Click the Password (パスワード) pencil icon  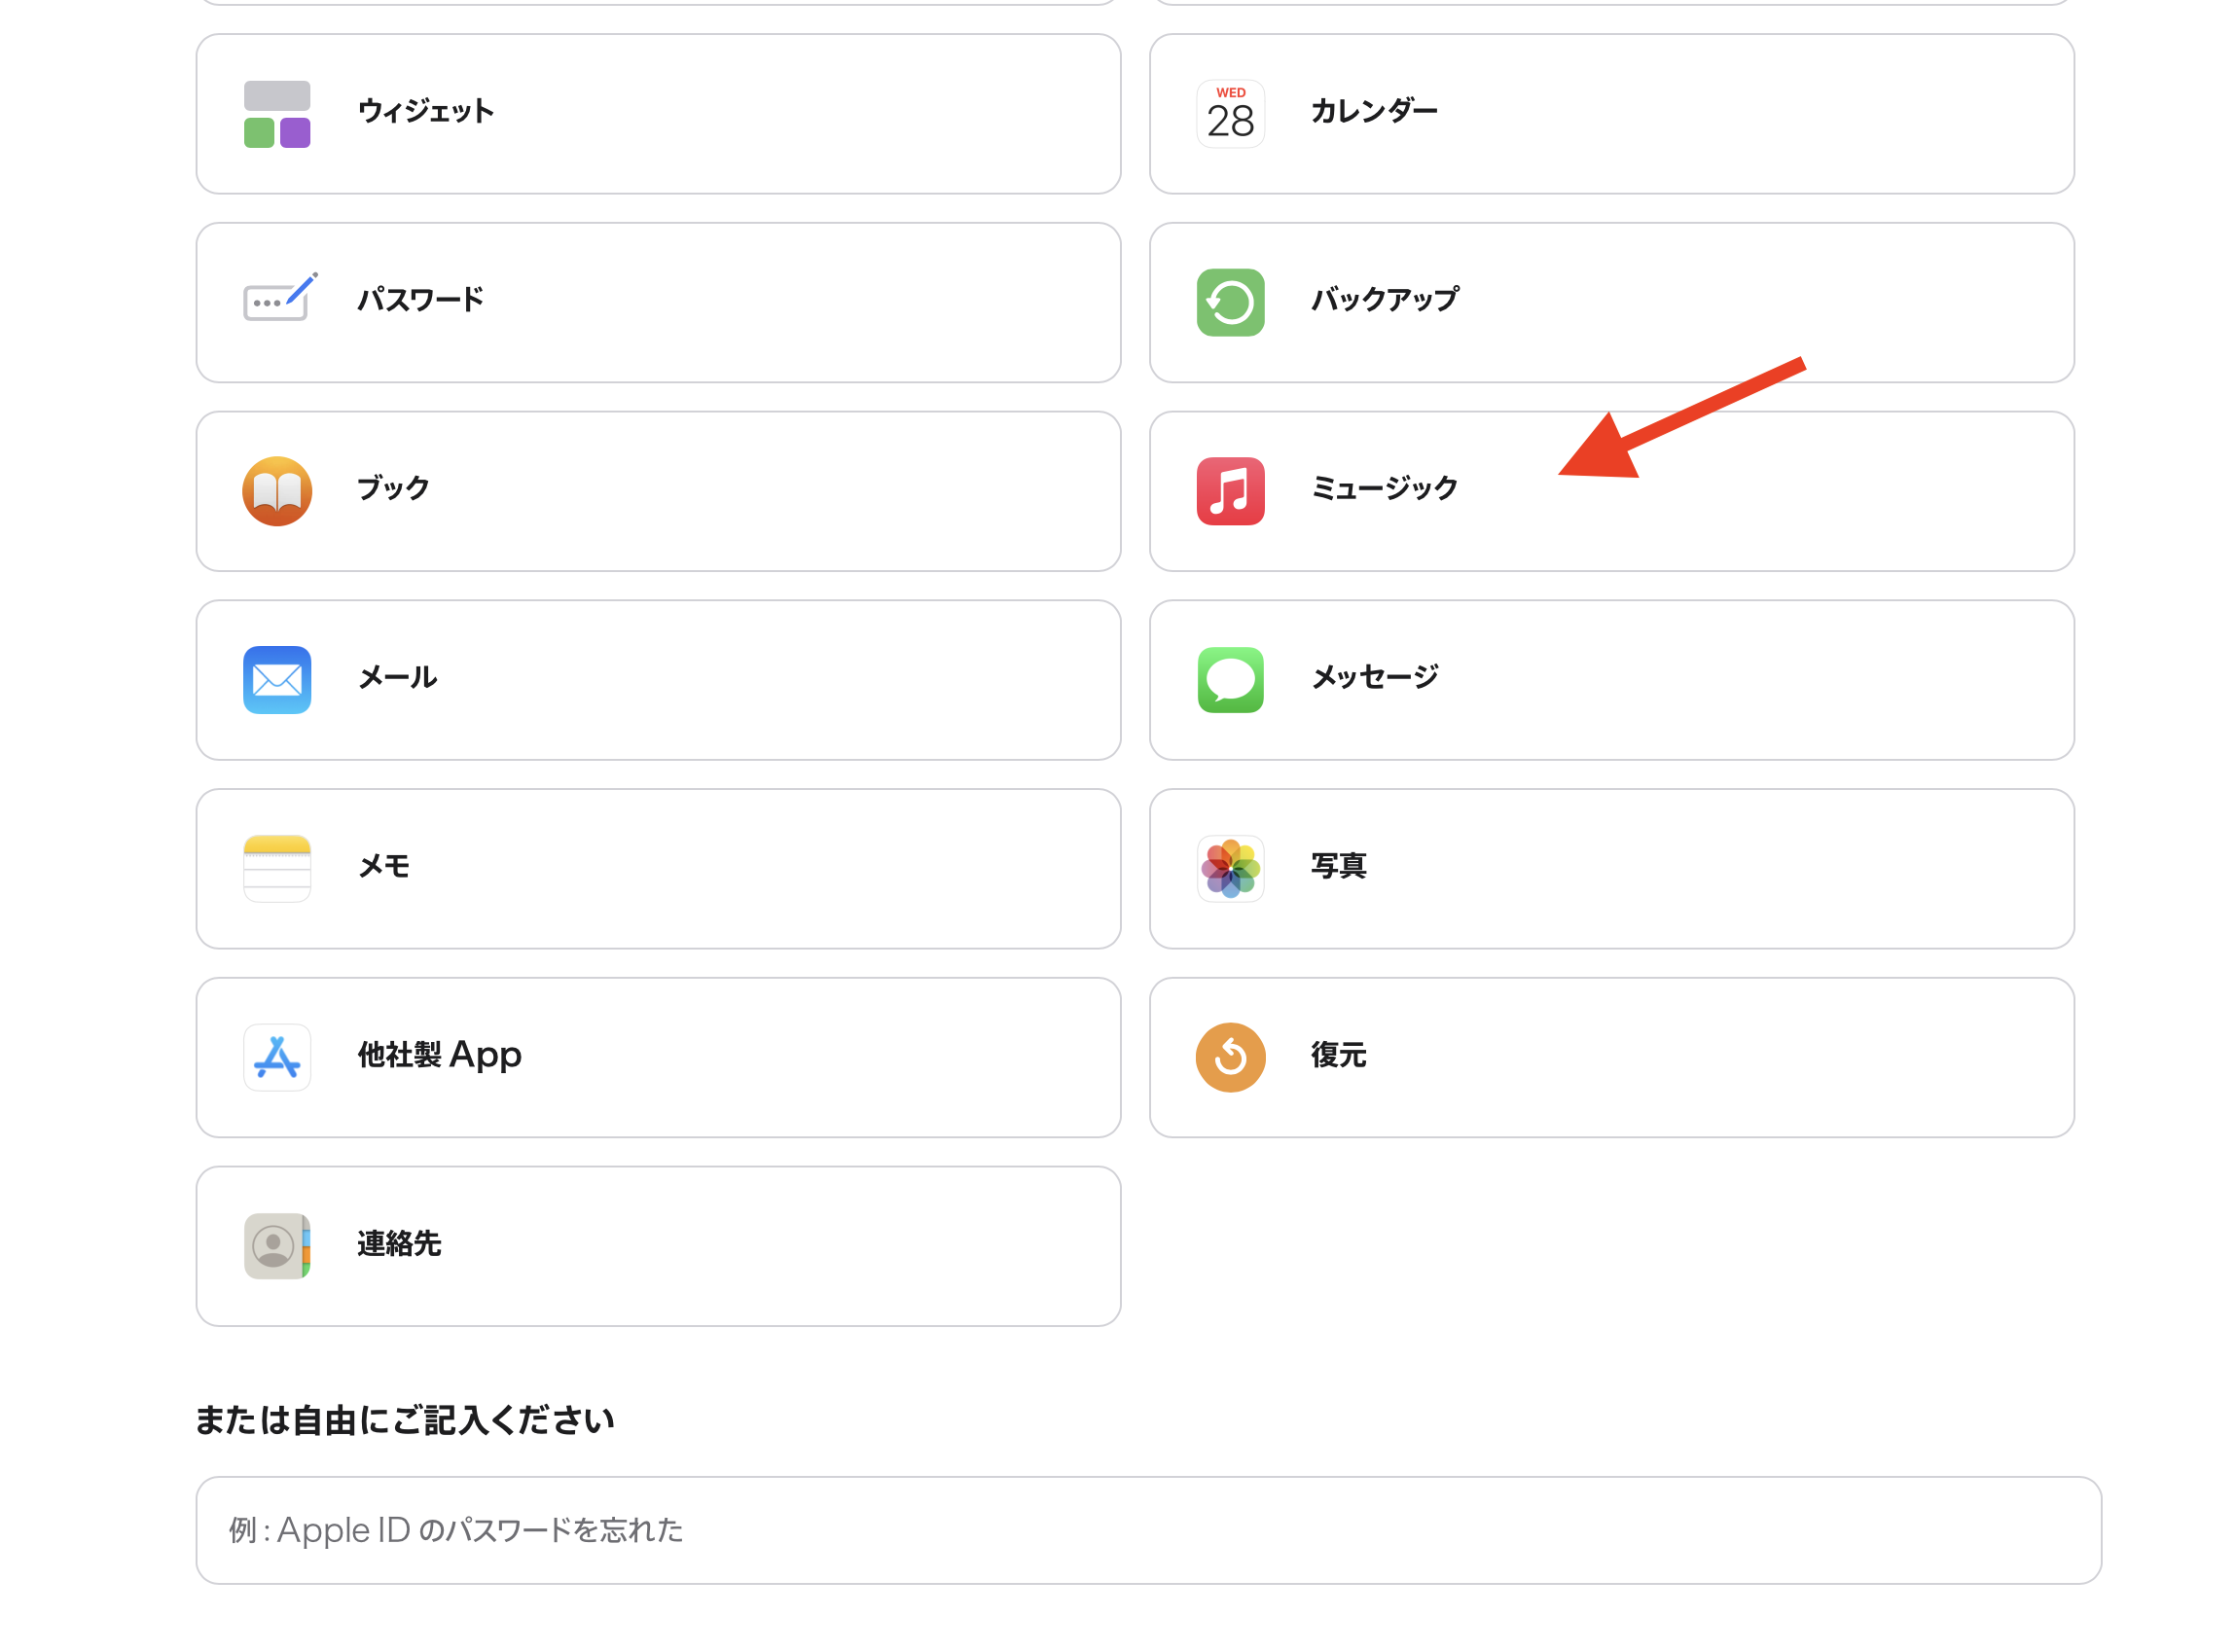tap(279, 298)
